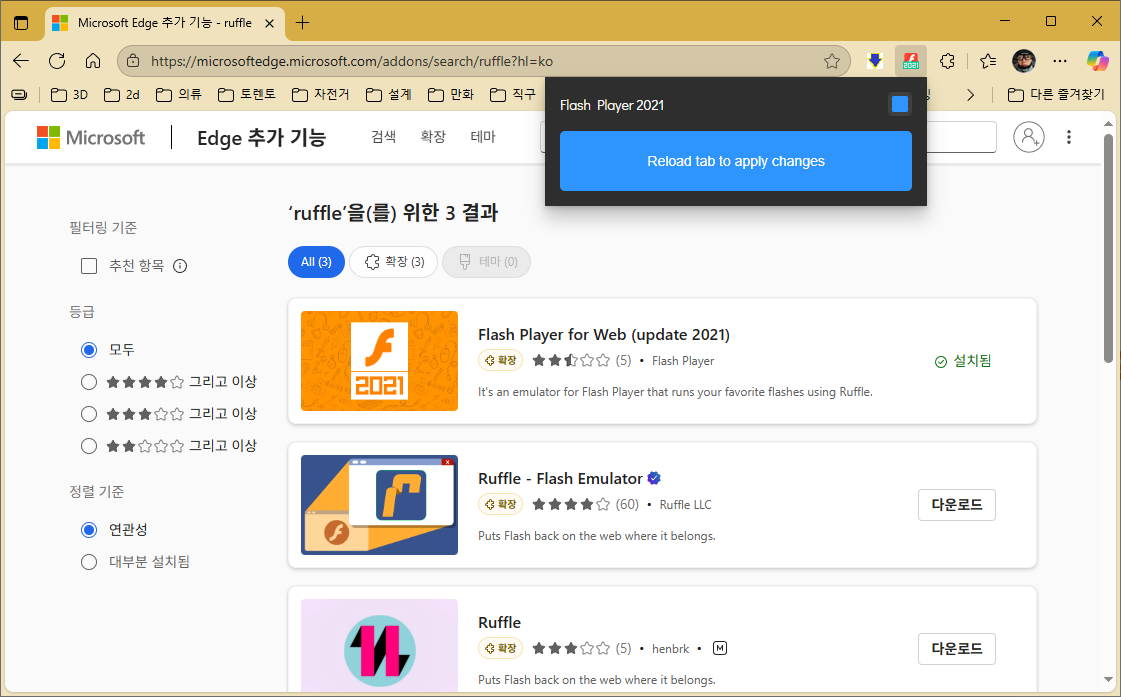Open Ruffle - Flash Emulator title link

click(560, 478)
